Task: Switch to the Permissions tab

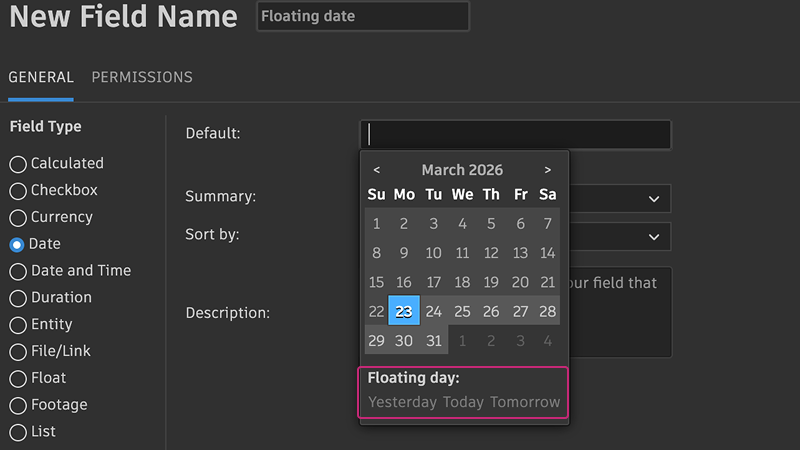Action: [x=142, y=77]
